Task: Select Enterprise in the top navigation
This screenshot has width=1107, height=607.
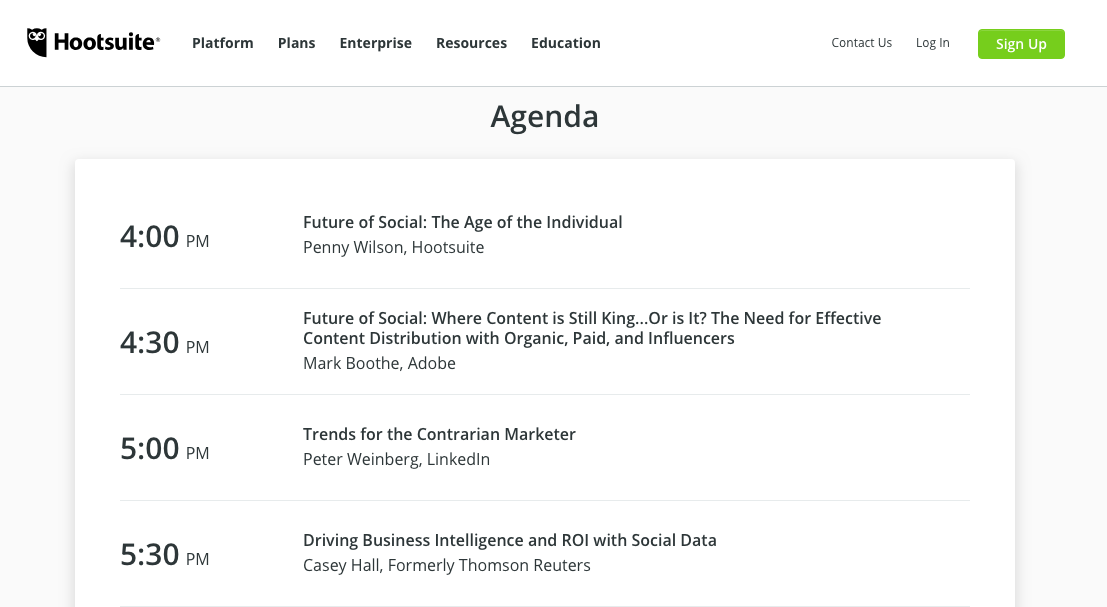Action: [x=375, y=43]
